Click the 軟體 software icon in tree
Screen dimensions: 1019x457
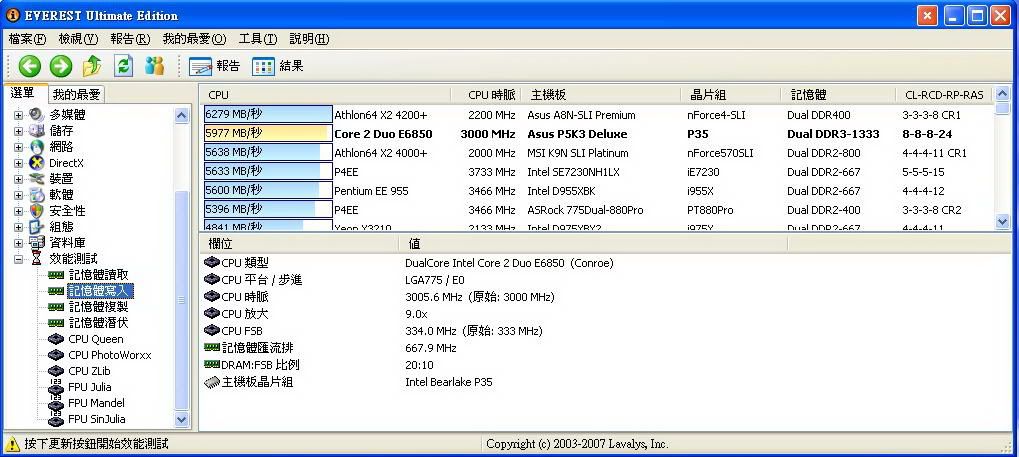[37, 195]
